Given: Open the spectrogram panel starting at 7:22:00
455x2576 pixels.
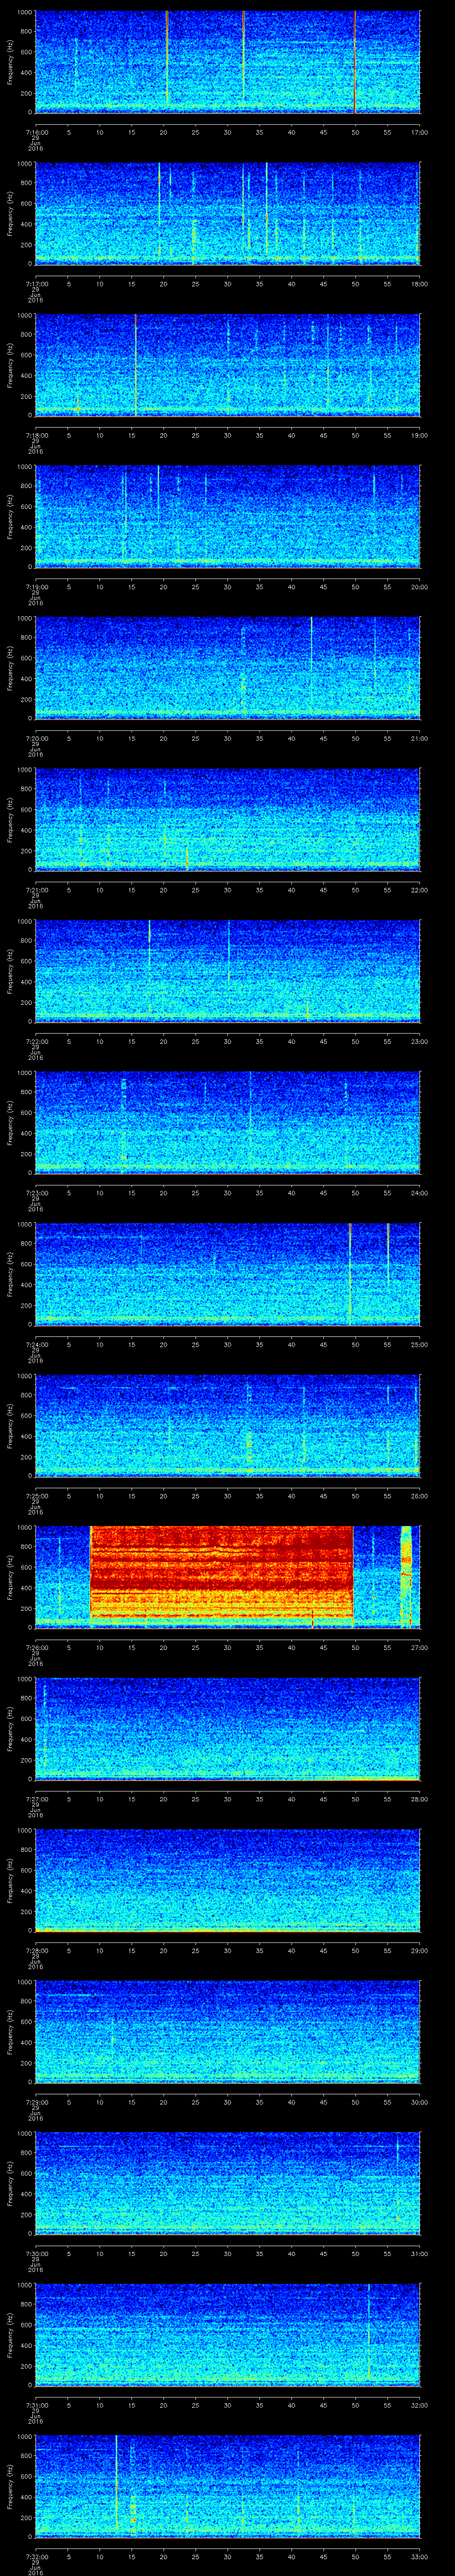Looking at the screenshot, I should [228, 971].
